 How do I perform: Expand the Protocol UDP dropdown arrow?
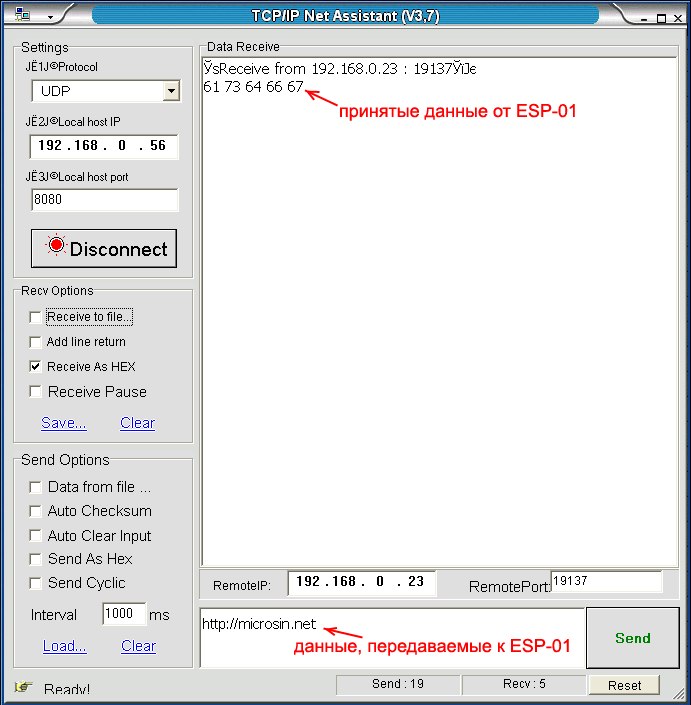(171, 91)
